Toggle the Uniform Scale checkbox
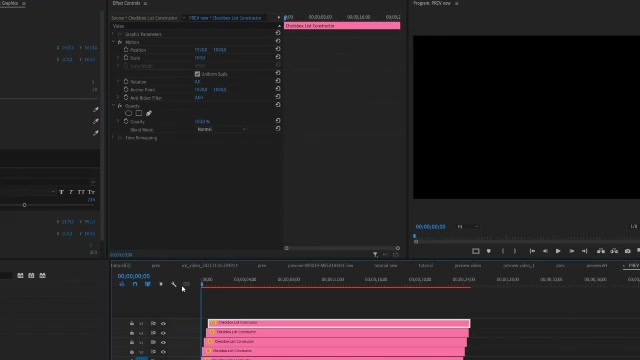This screenshot has height=360, width=640. coord(197,74)
